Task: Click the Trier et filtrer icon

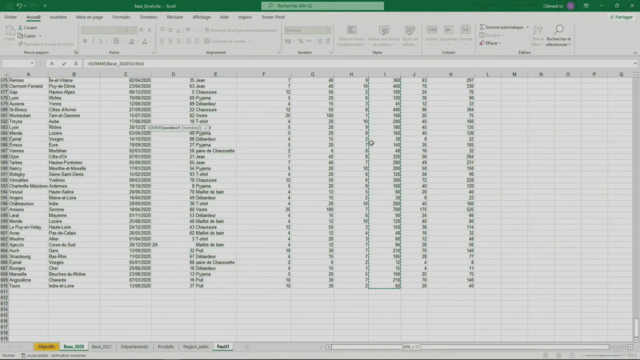Action: point(538,30)
